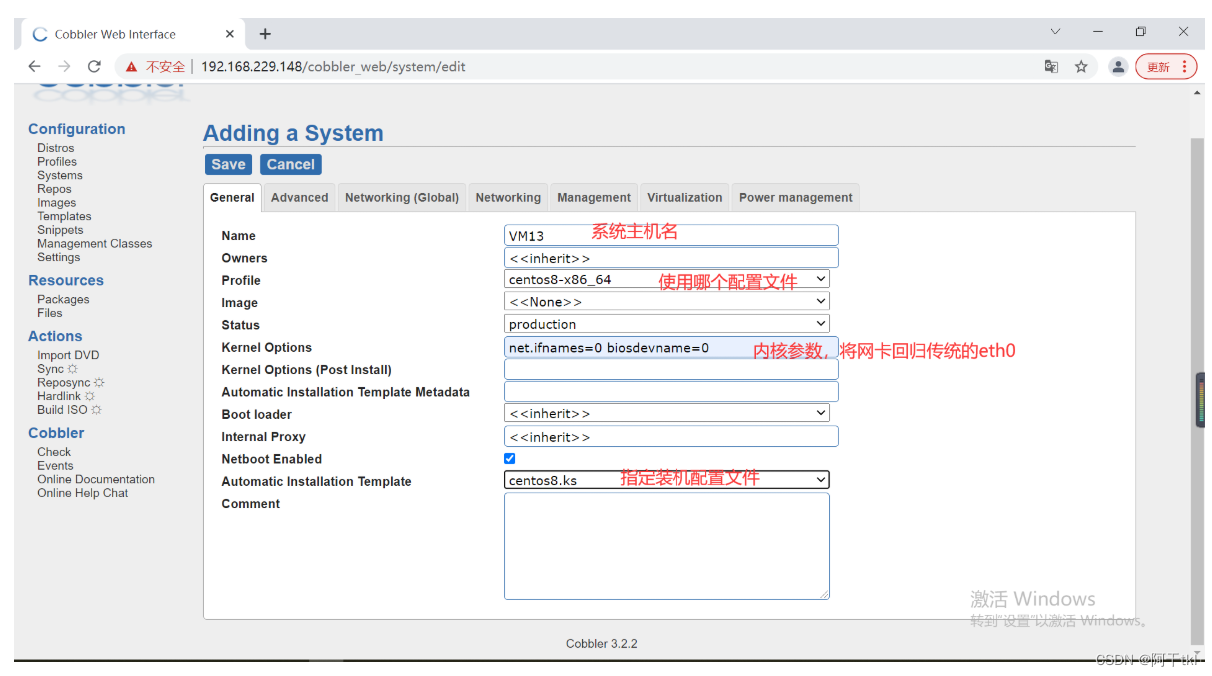
Task: Click the gear icon next to Reposync
Action: pos(99,383)
